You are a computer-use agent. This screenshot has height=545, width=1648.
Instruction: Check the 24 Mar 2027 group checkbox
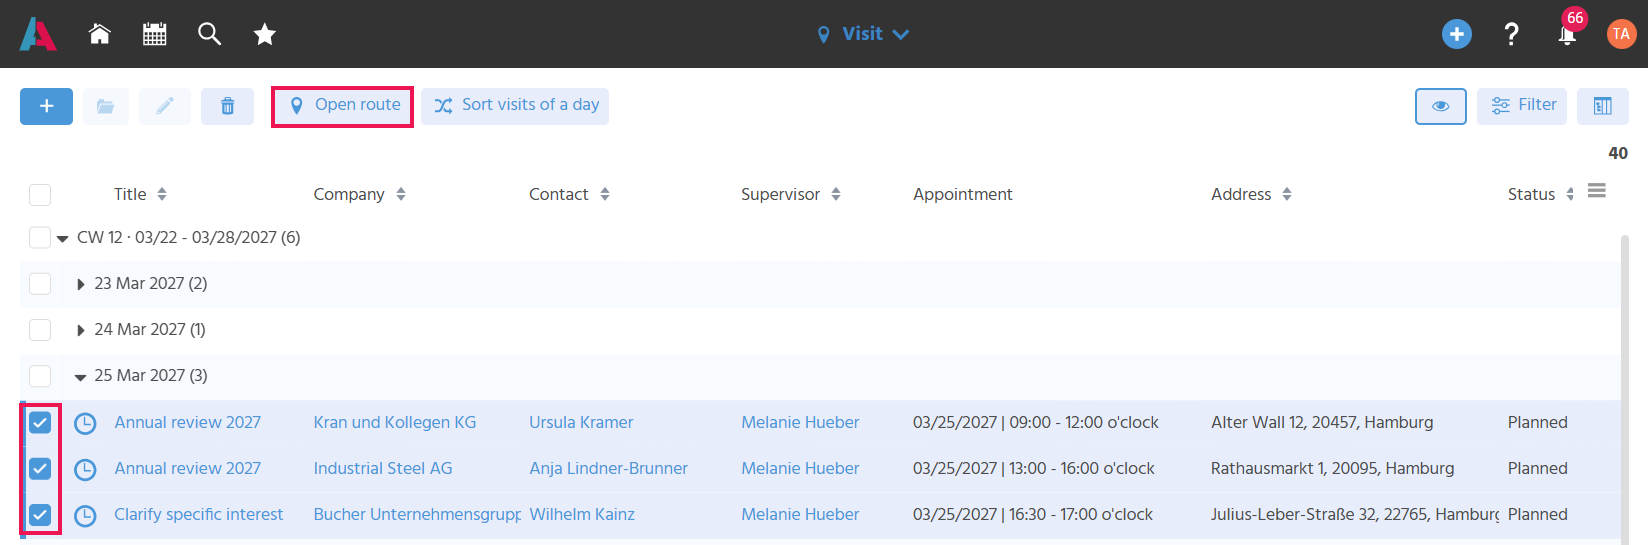click(40, 329)
